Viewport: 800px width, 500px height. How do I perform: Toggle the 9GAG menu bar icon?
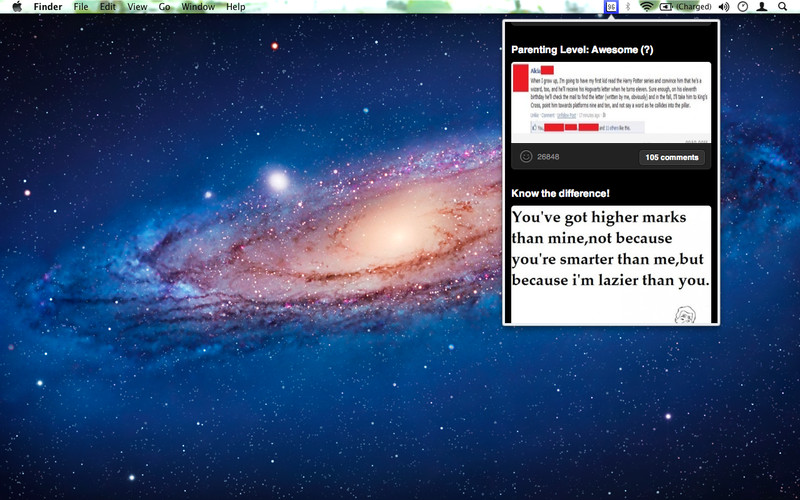[x=611, y=7]
